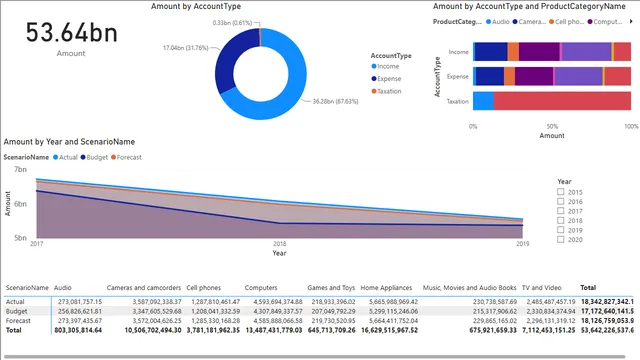This screenshot has height=360, width=640.
Task: Click total Cell phones 3,781,181,962.35
Action: click(213, 330)
